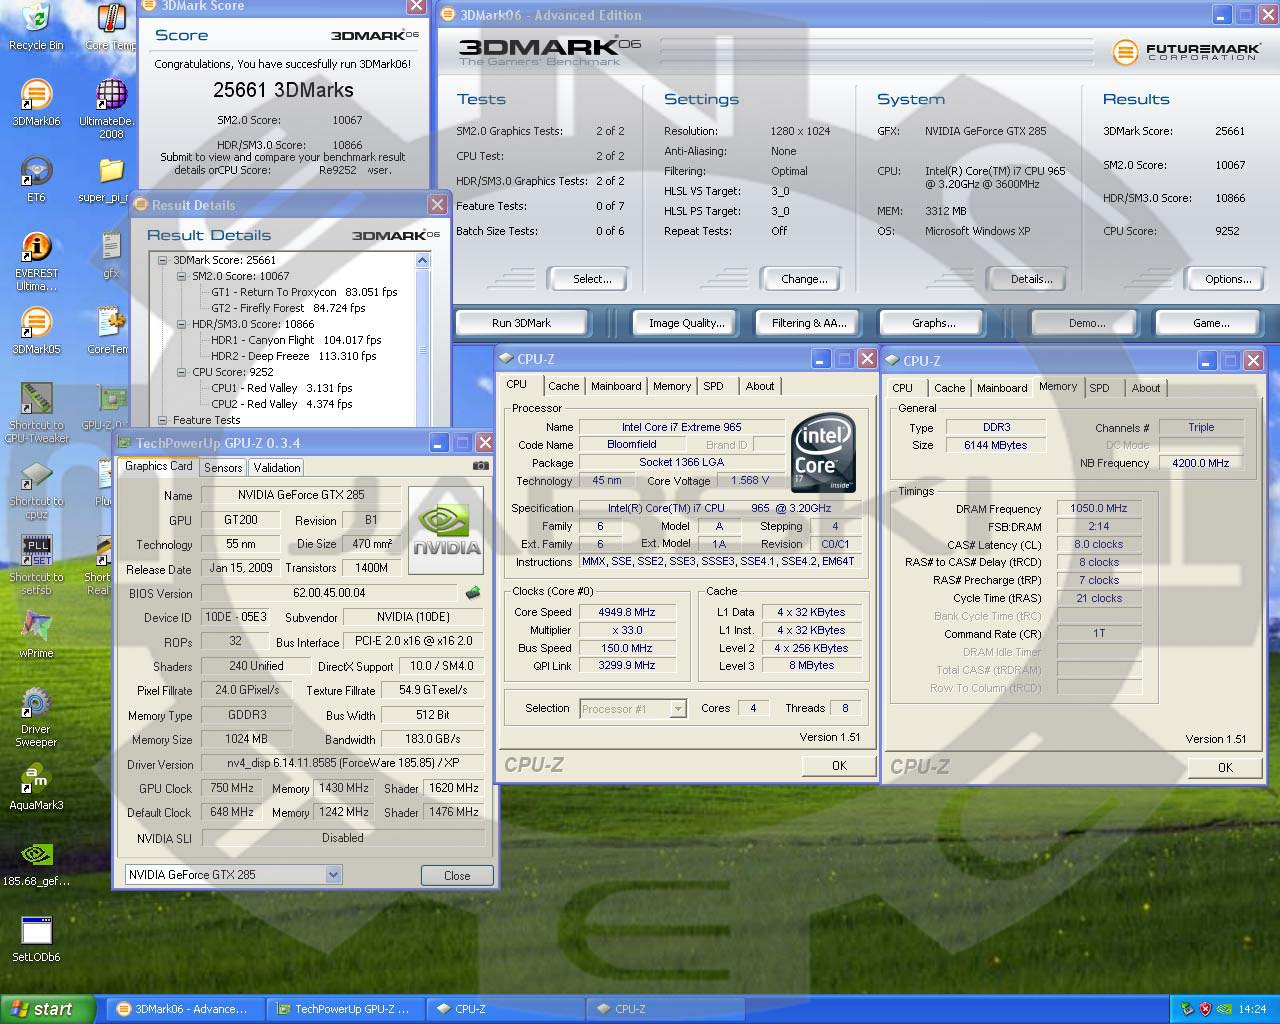The height and width of the screenshot is (1024, 1280).
Task: Launch the 3DMark06 desktop shortcut
Action: (x=36, y=102)
